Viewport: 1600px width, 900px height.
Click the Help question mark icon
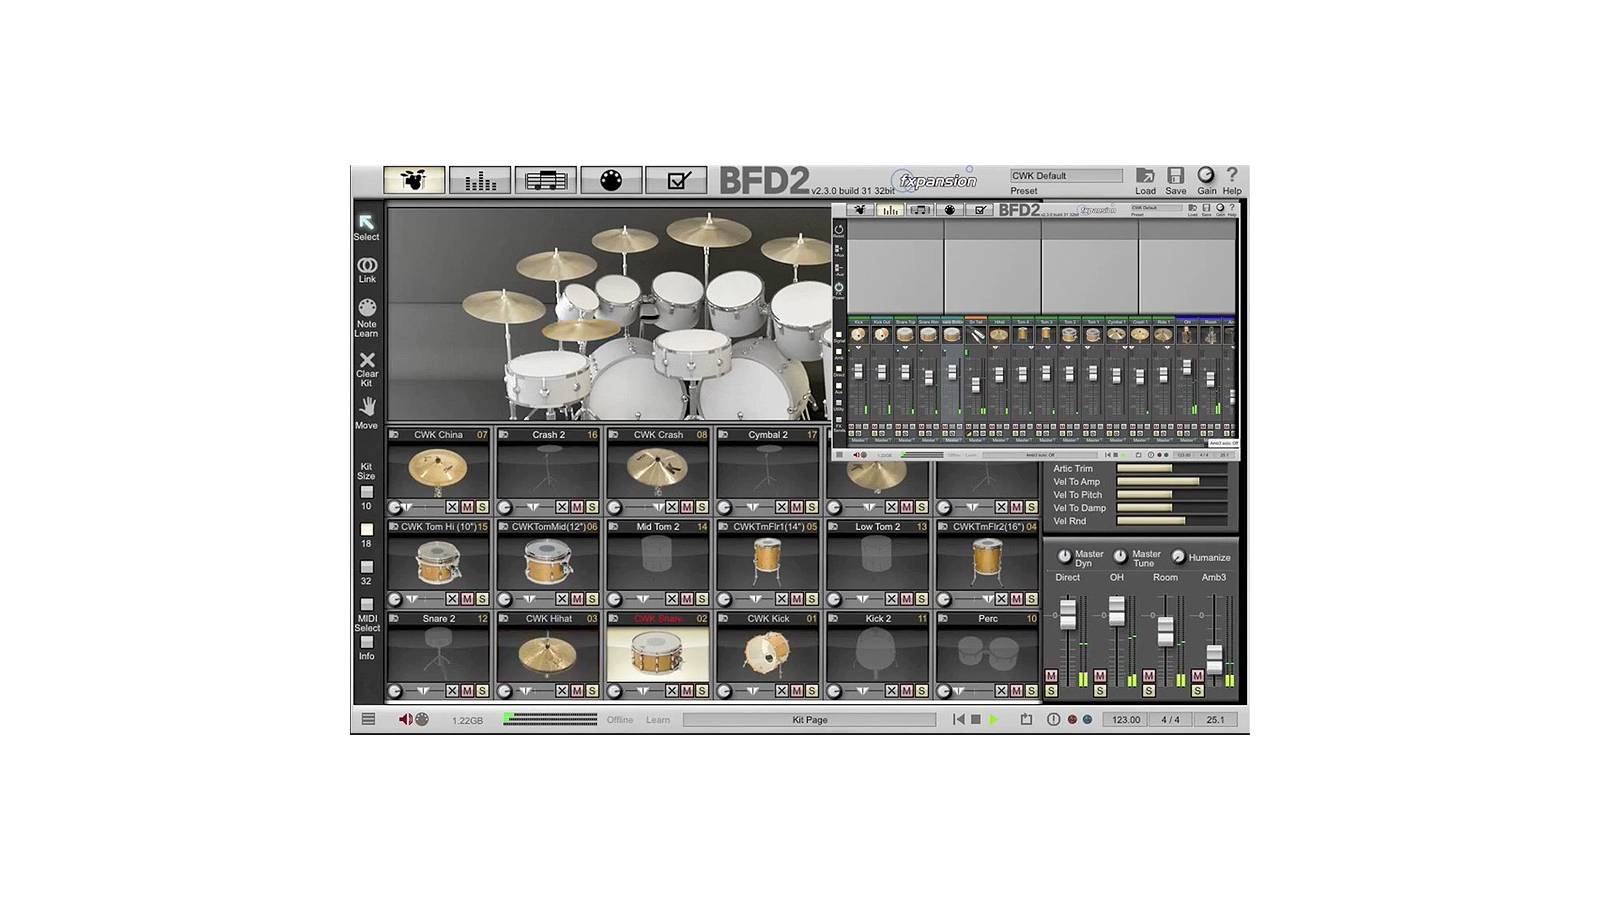click(1232, 175)
